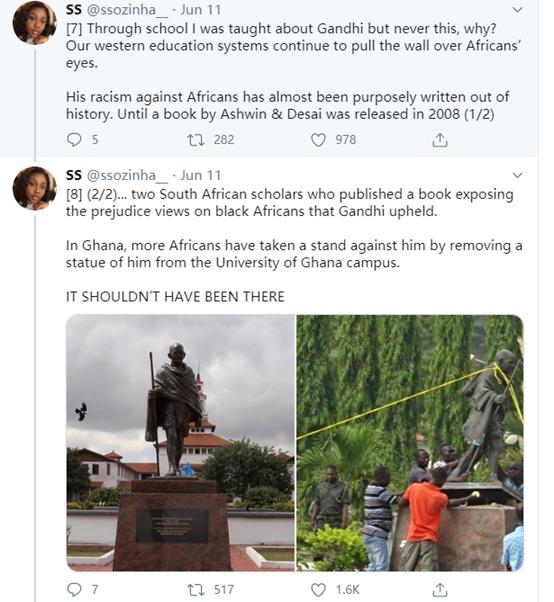Open the @ssozinha_ handle on tweet [7]
The height and width of the screenshot is (602, 554).
click(127, 10)
